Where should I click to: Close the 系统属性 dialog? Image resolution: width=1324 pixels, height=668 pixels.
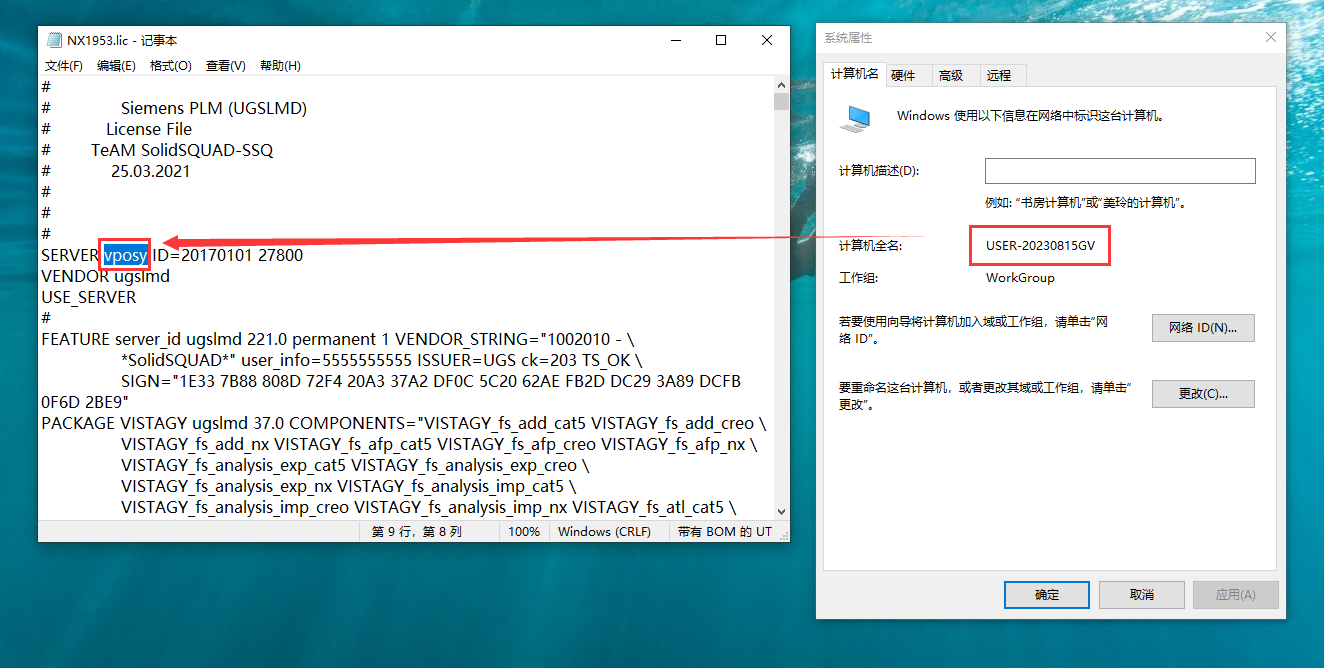[1271, 37]
